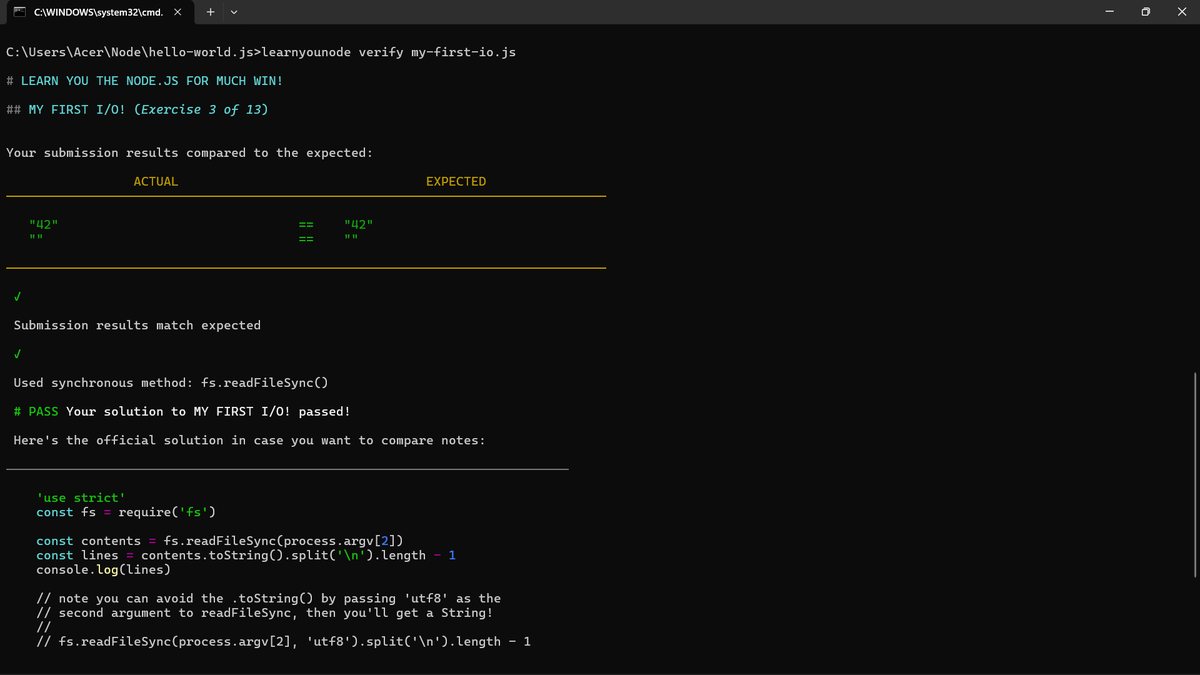Click the comment 'note you can avoid the .toString()'
Image resolution: width=1200 pixels, height=675 pixels.
pos(269,598)
